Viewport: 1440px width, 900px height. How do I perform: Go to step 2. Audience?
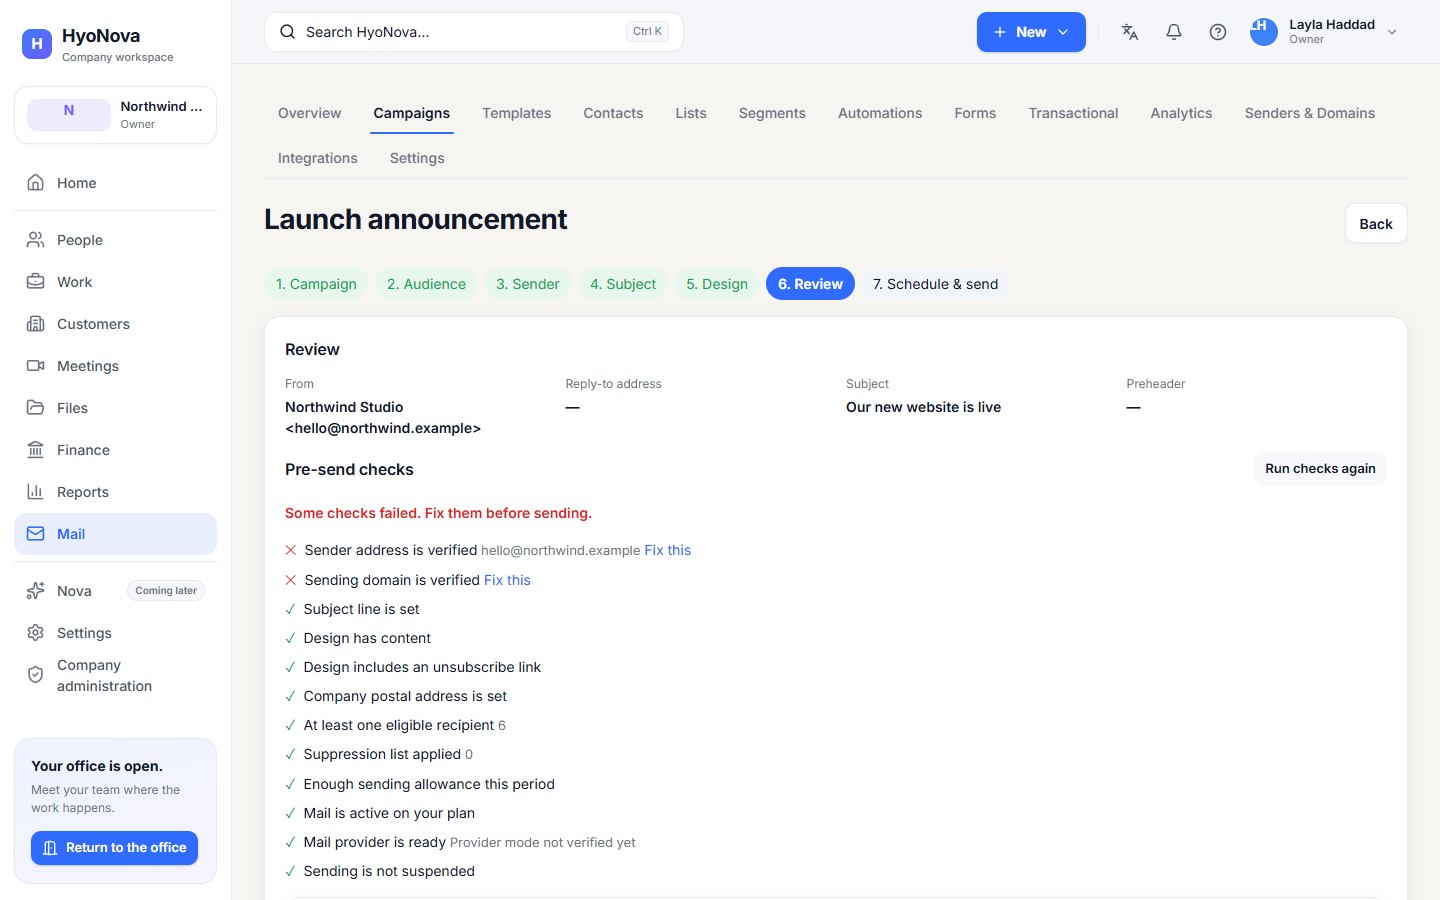click(426, 284)
